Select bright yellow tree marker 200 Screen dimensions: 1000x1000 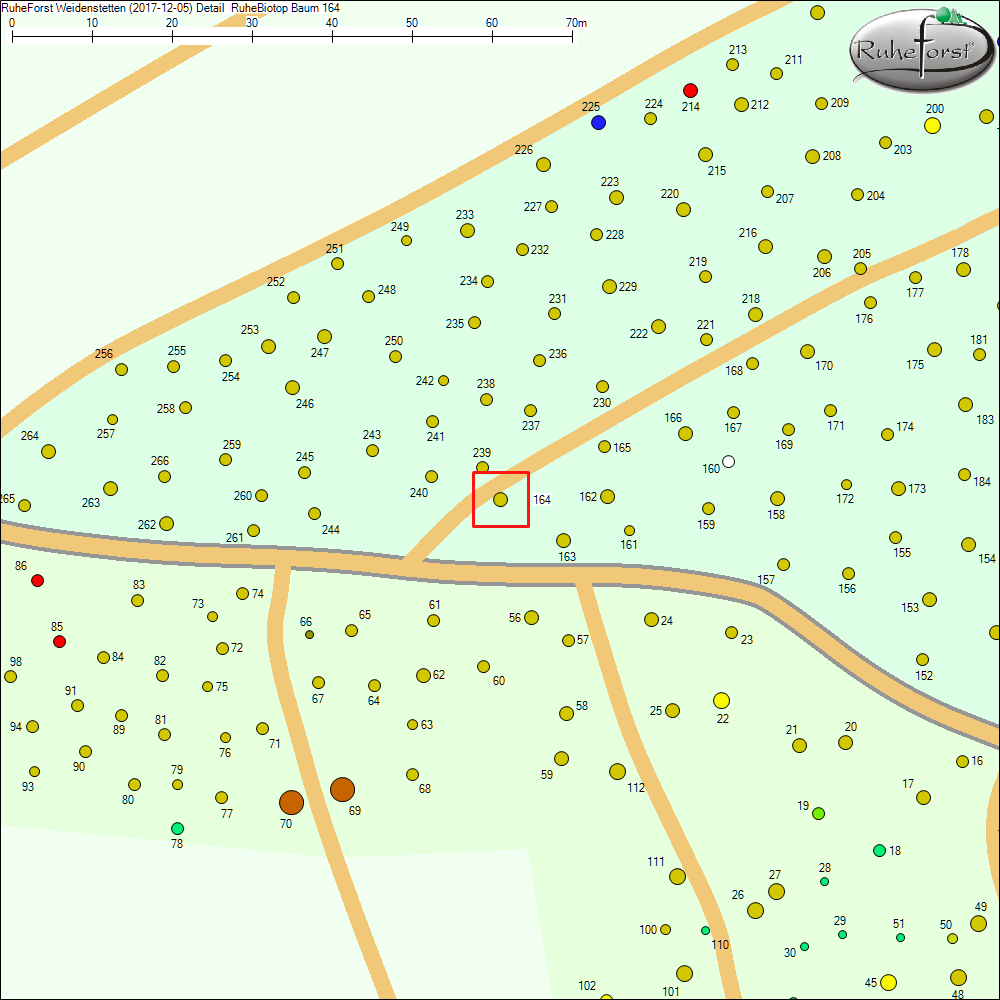coord(932,125)
